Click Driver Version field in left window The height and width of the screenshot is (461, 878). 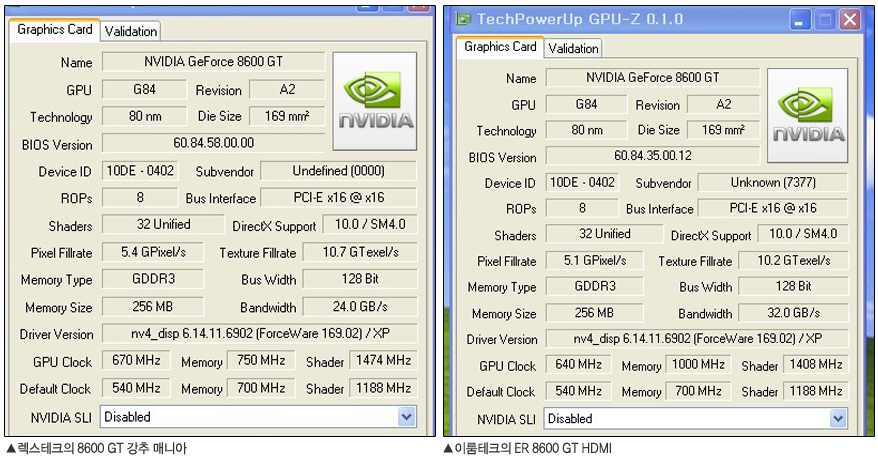point(259,334)
